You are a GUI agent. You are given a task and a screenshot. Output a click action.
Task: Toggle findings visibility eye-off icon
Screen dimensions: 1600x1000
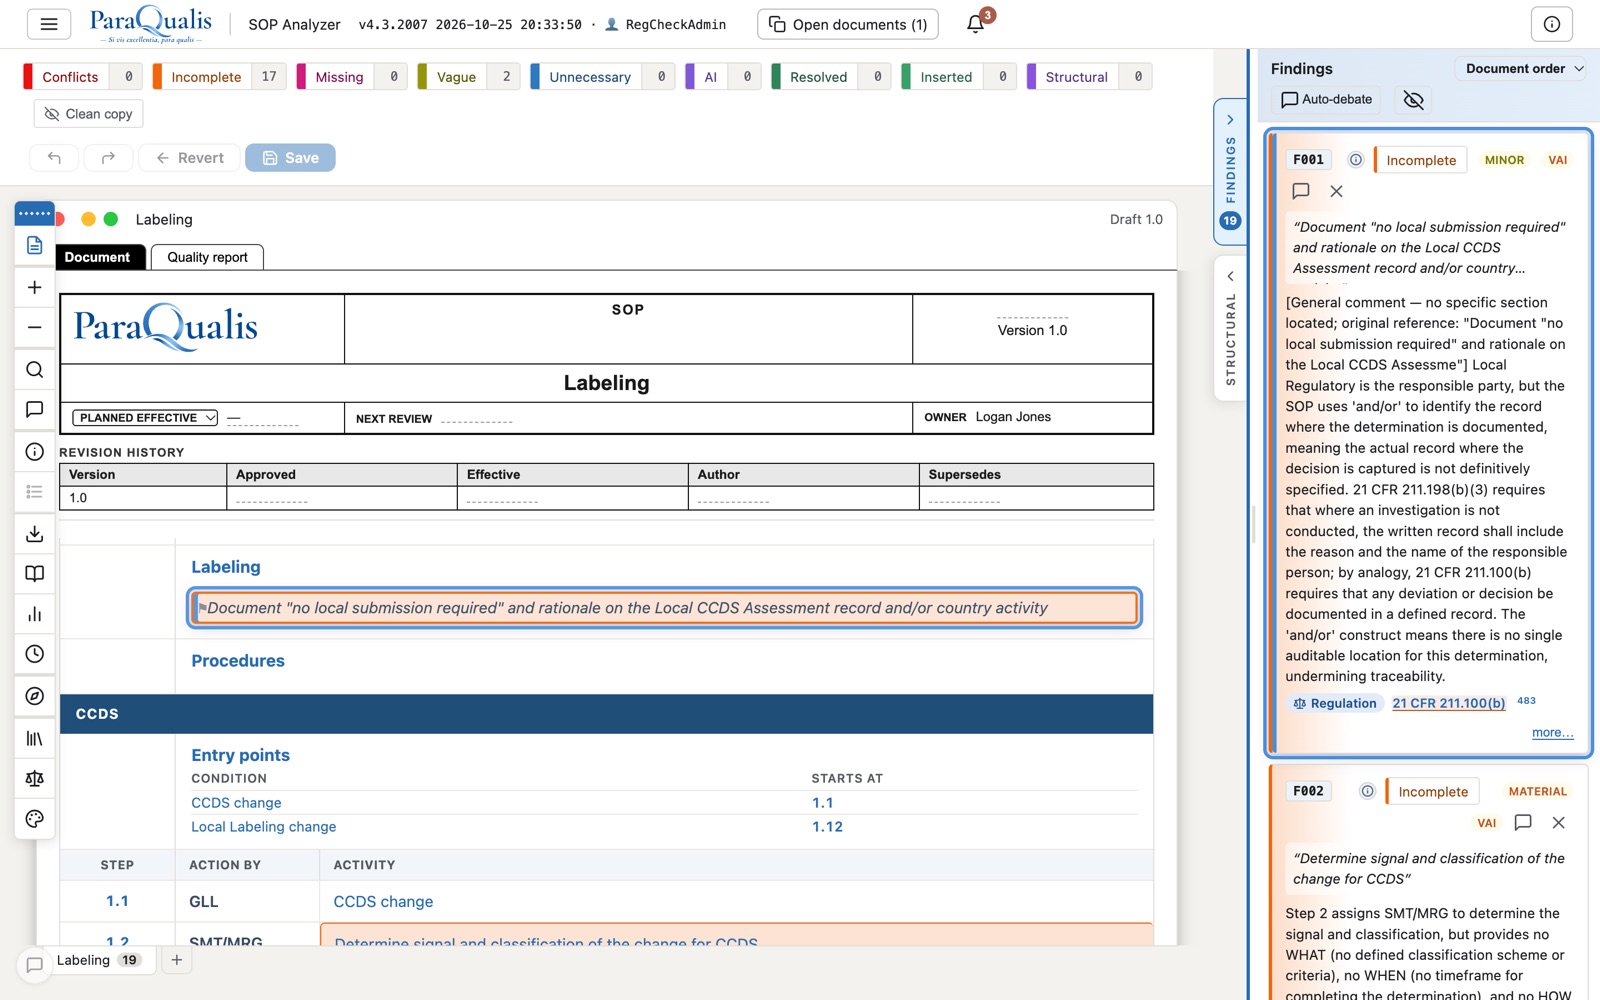(x=1413, y=100)
